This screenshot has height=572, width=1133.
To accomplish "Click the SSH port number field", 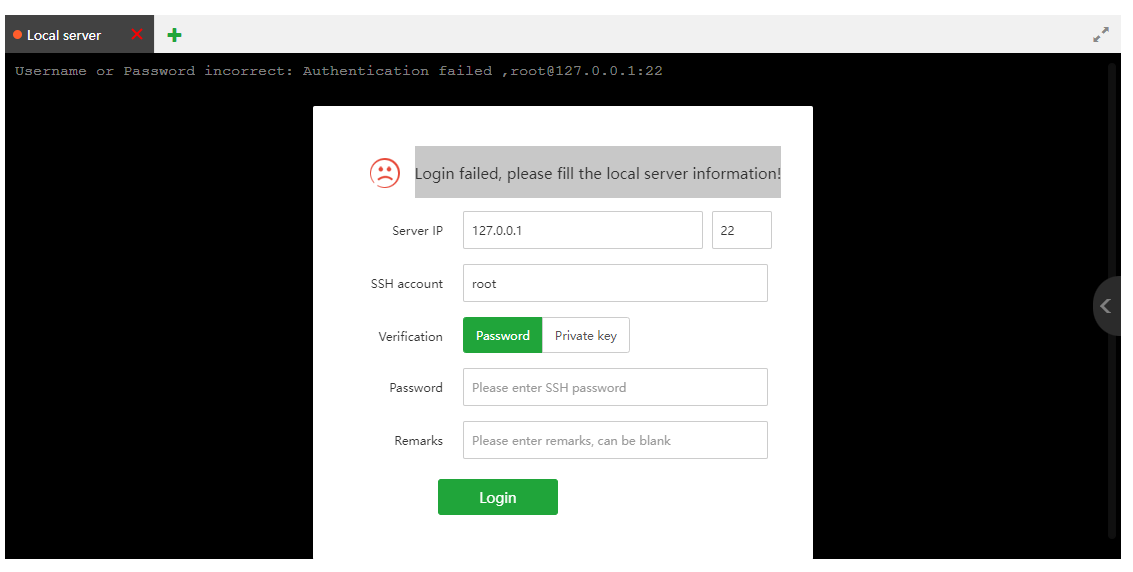I will click(x=741, y=230).
